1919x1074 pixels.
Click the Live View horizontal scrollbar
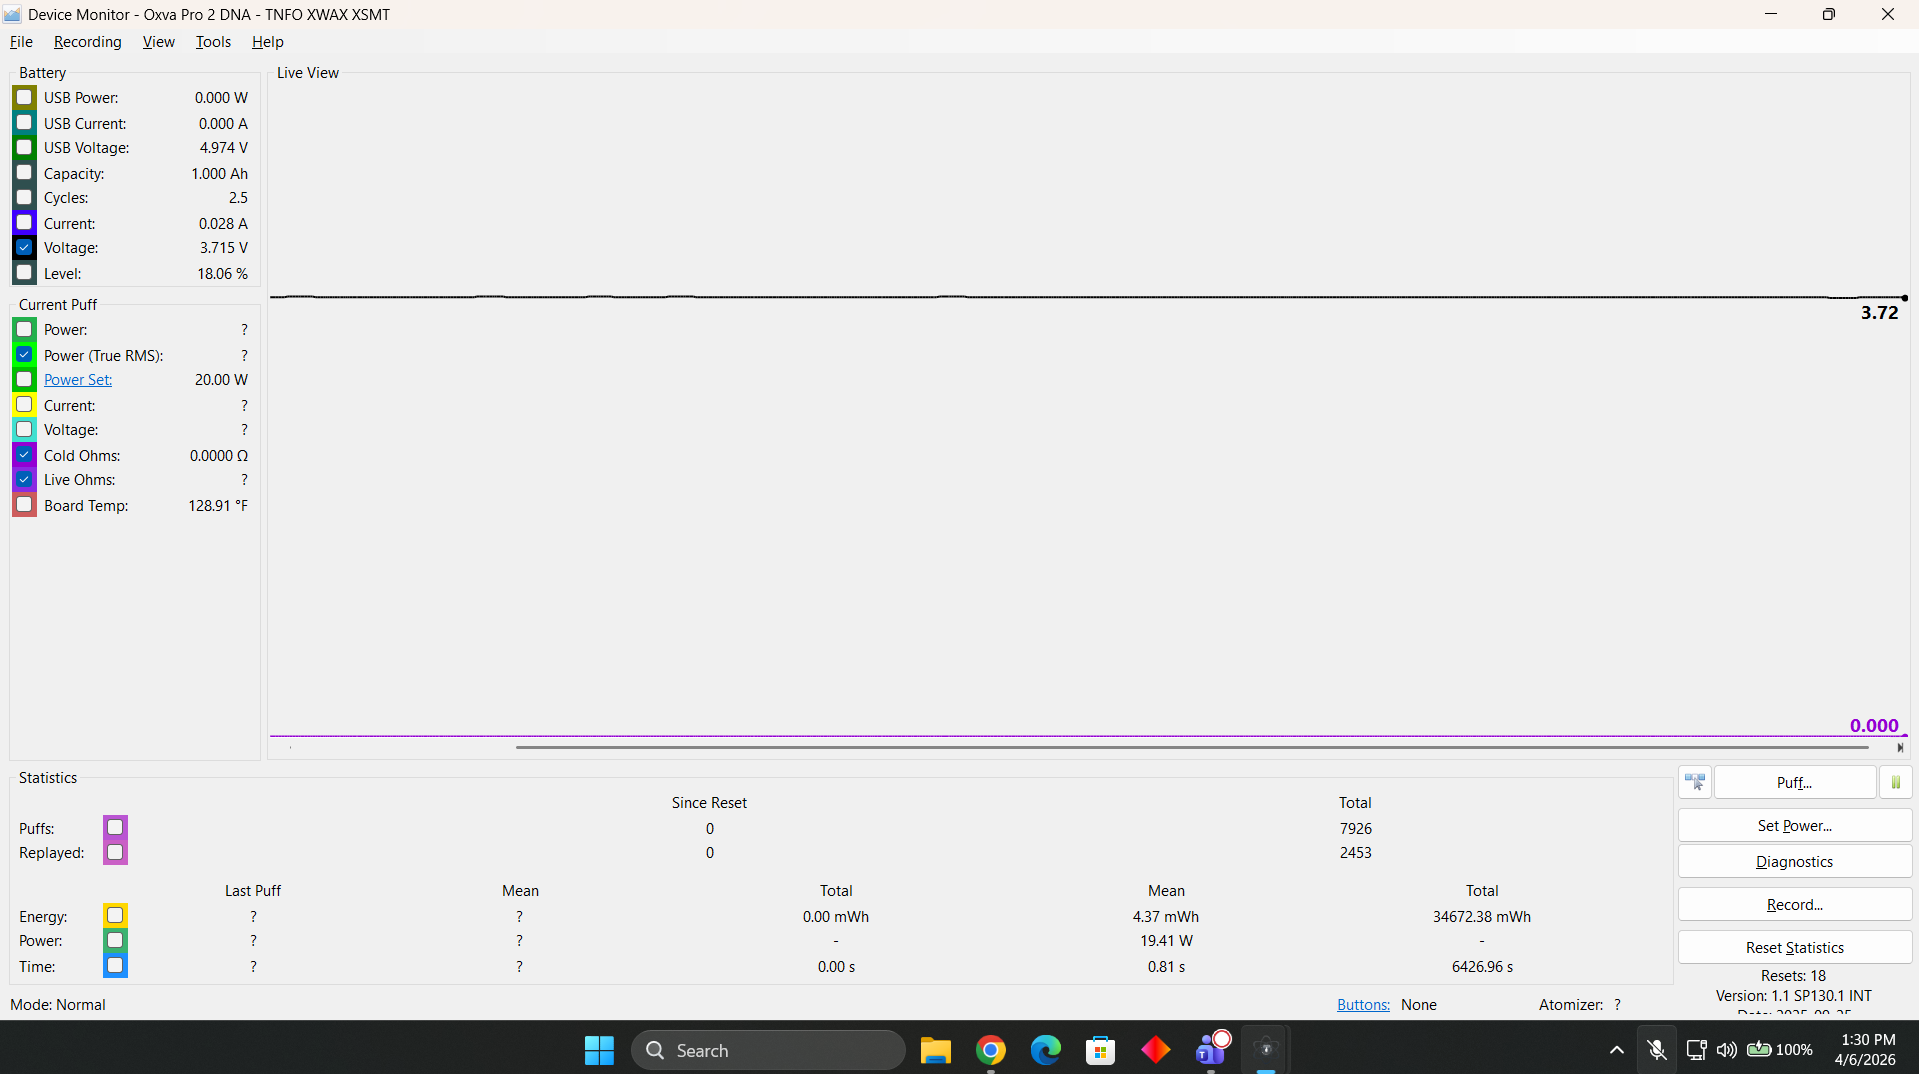click(1190, 747)
